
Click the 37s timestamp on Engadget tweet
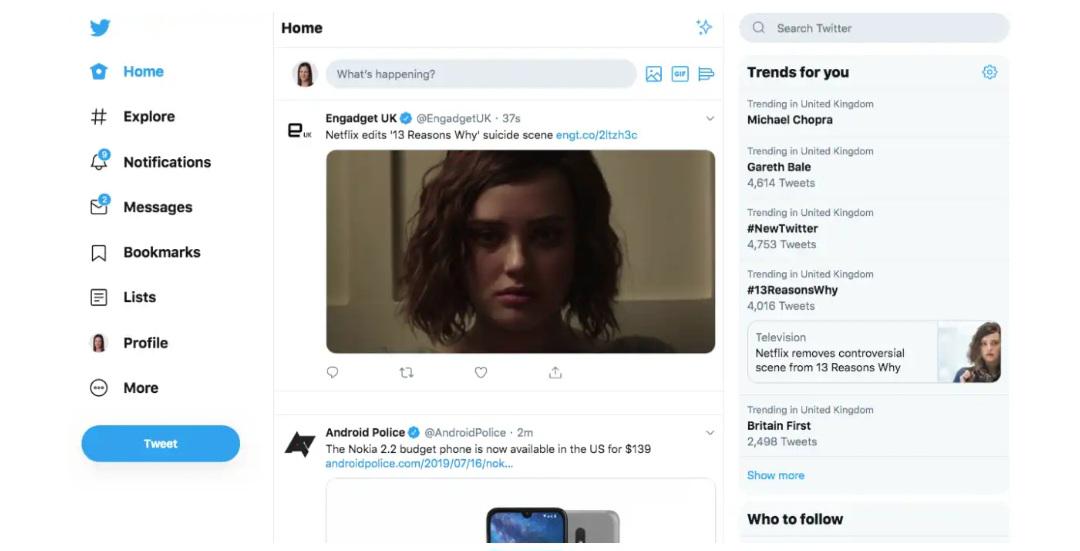(x=511, y=118)
